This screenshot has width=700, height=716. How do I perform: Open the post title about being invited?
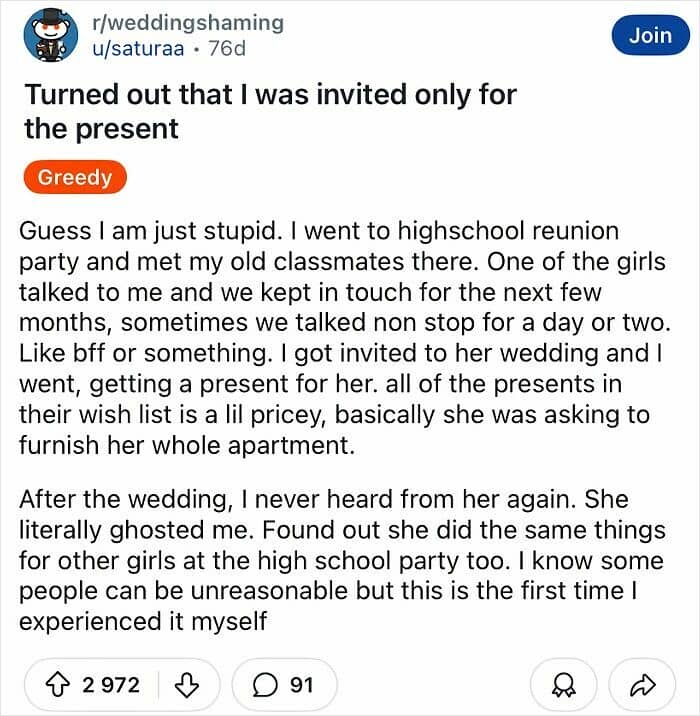tap(270, 111)
